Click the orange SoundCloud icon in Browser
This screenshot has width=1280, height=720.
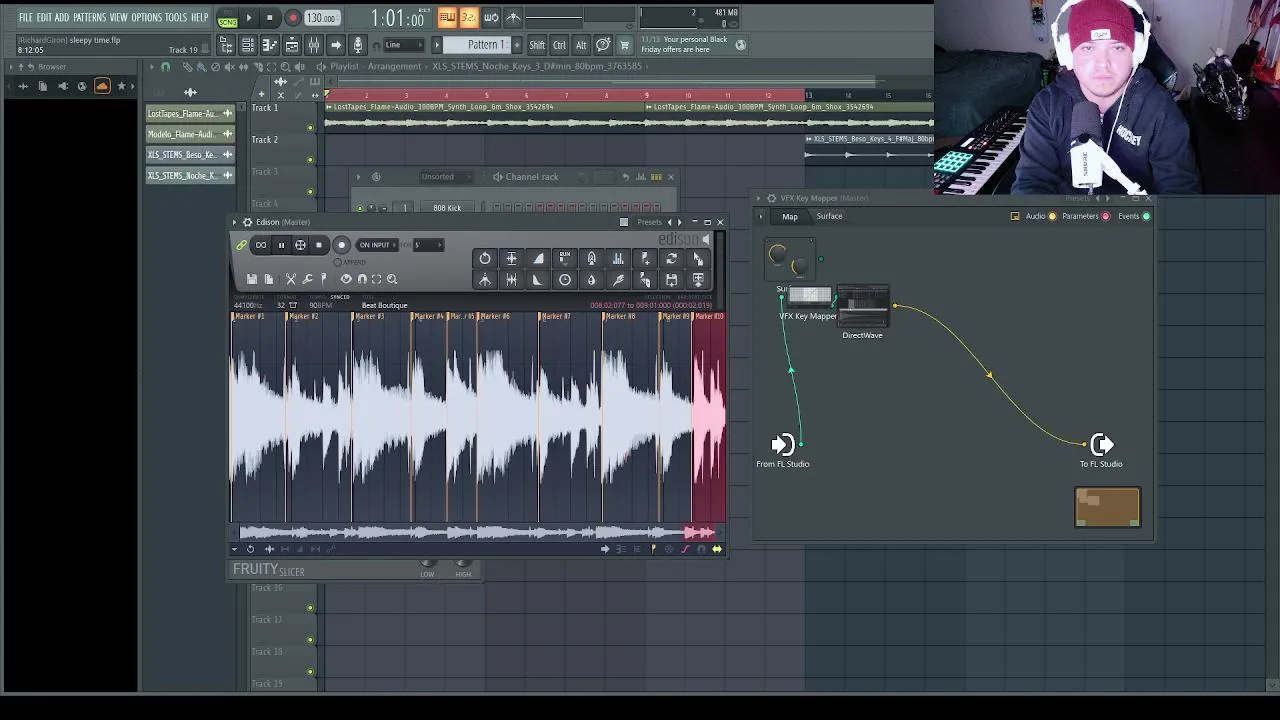click(x=101, y=86)
